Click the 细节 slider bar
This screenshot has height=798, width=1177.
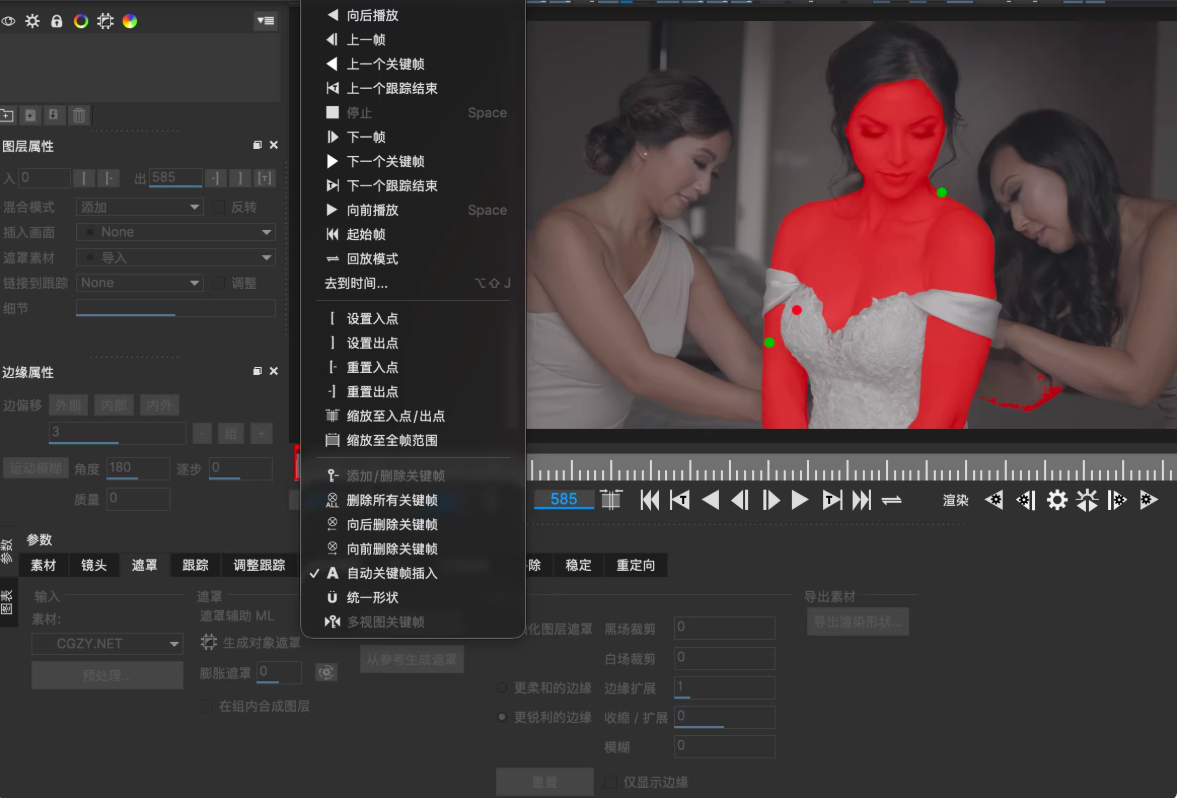[x=175, y=308]
